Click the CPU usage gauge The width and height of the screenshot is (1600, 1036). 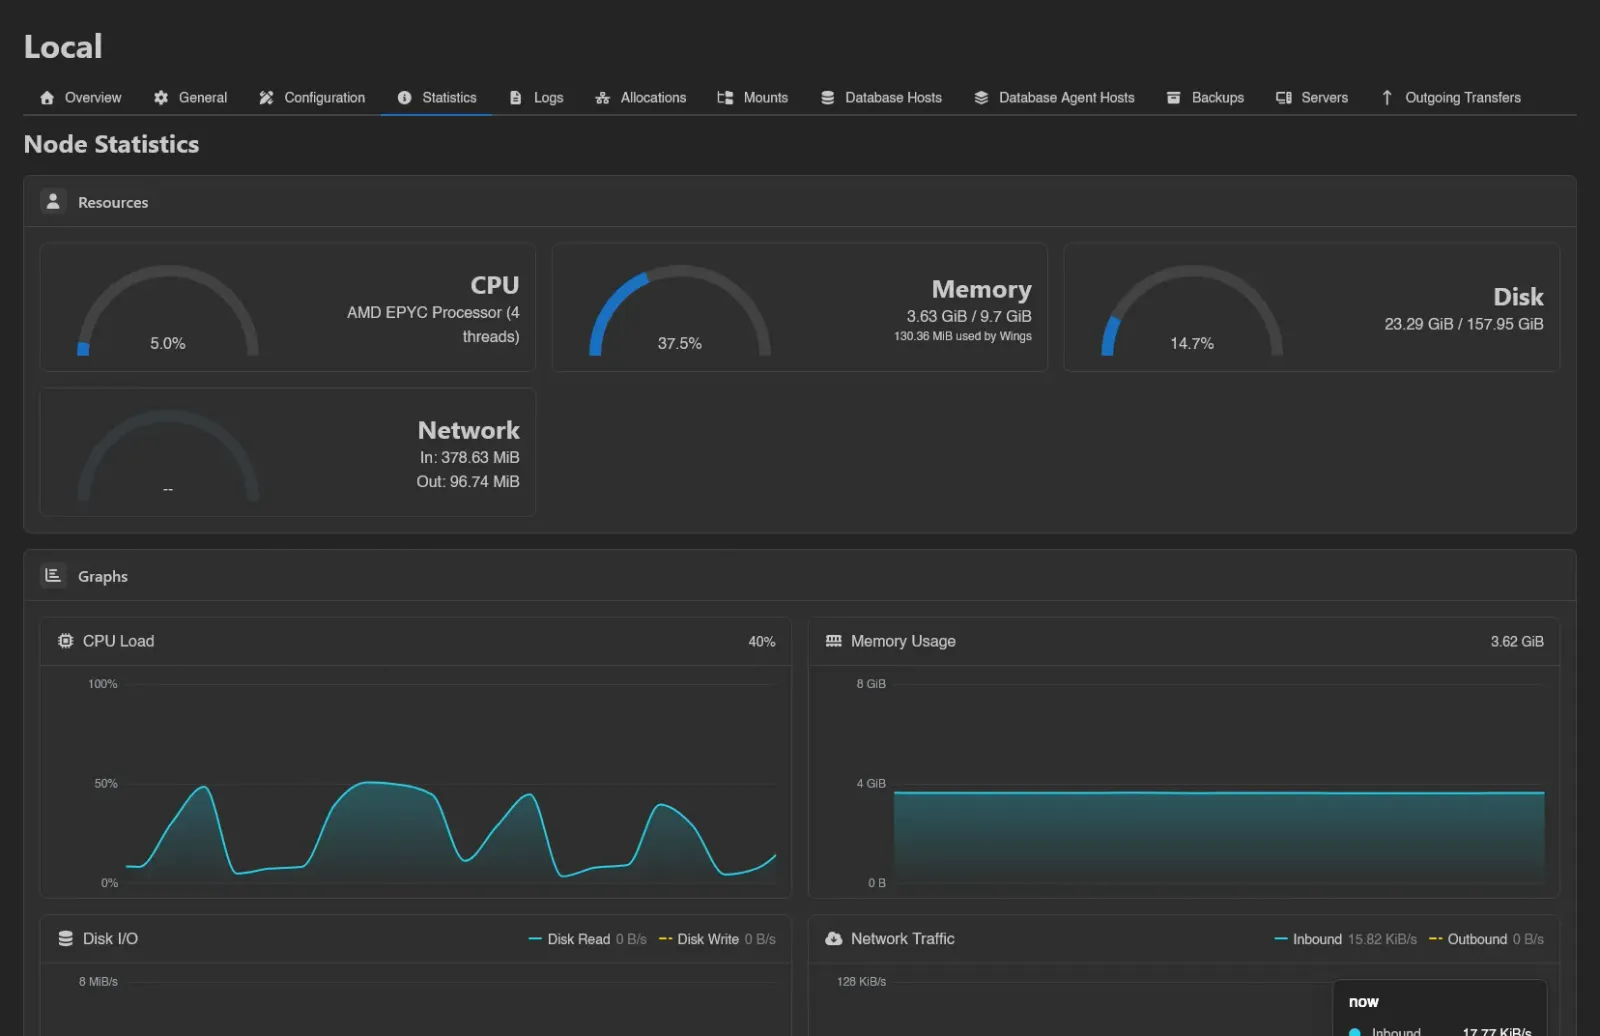[x=168, y=311]
